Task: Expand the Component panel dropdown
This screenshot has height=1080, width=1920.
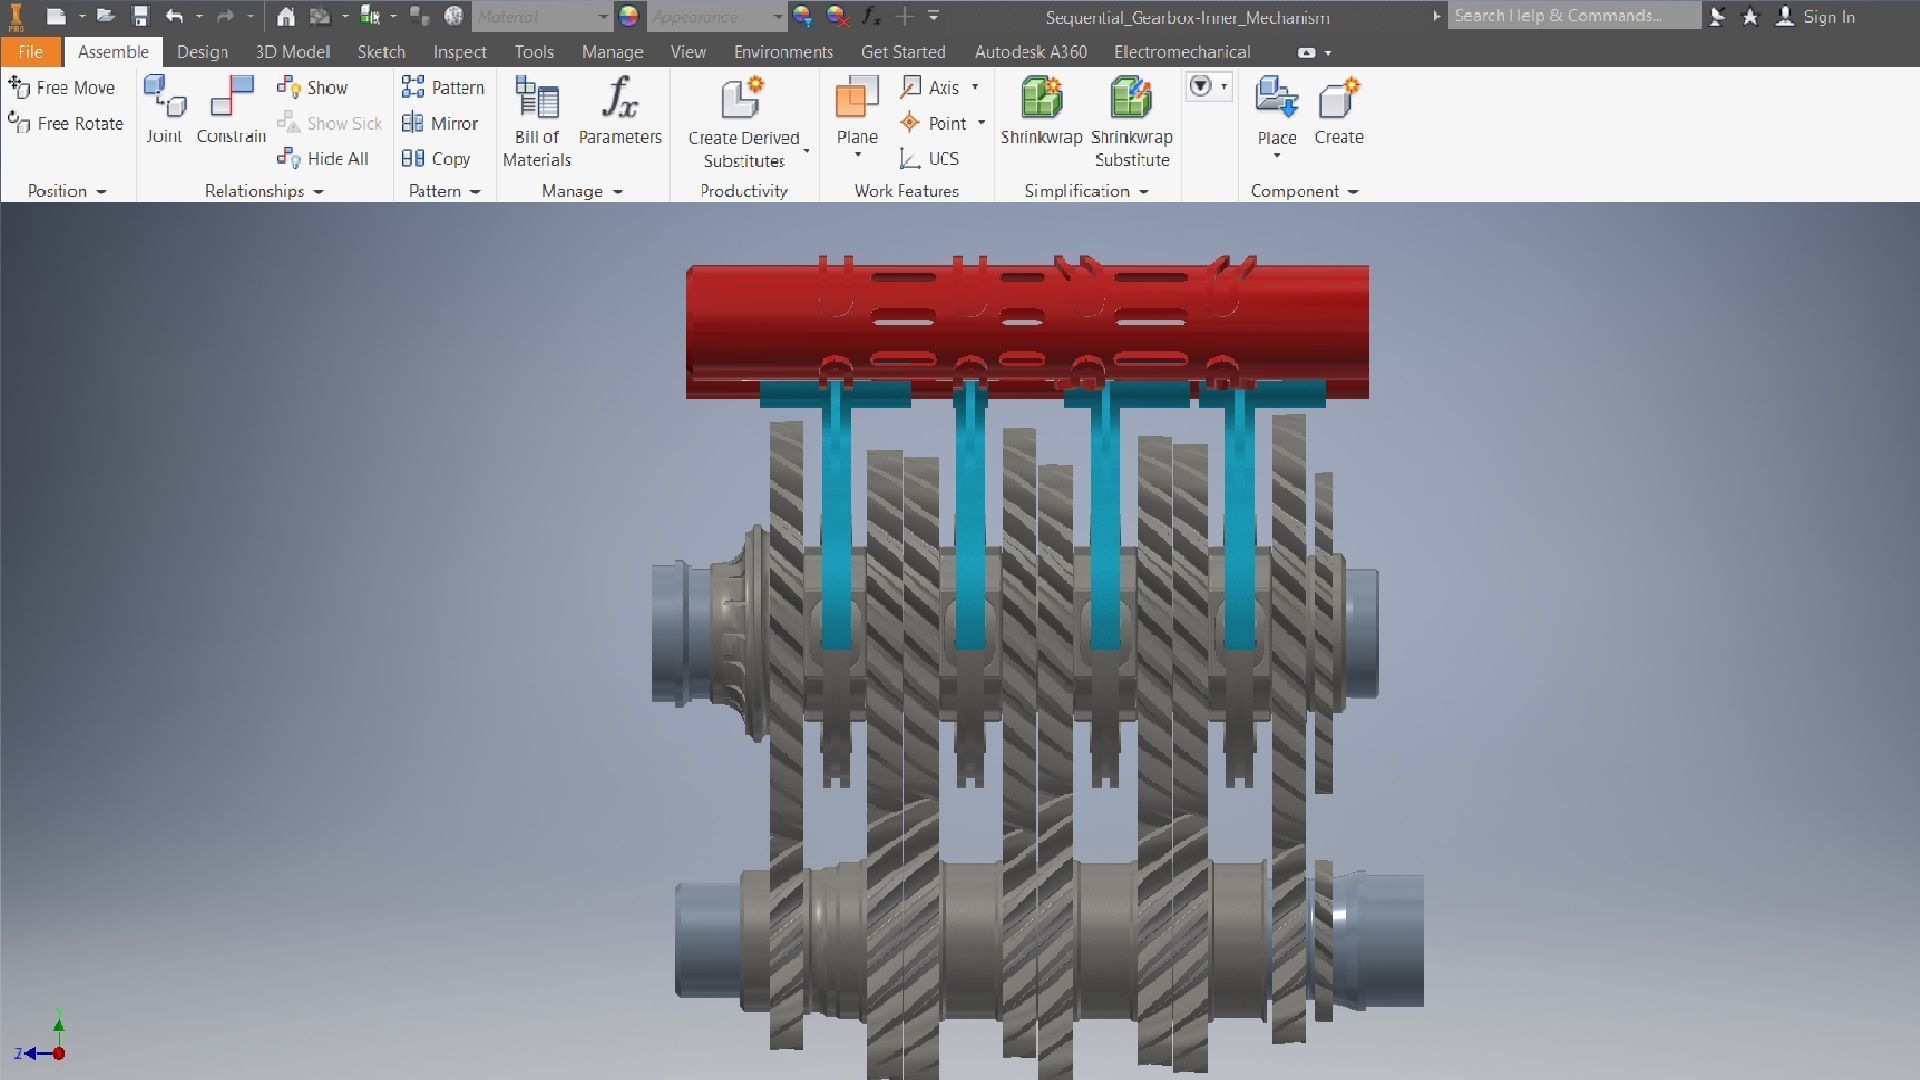Action: click(x=1353, y=192)
